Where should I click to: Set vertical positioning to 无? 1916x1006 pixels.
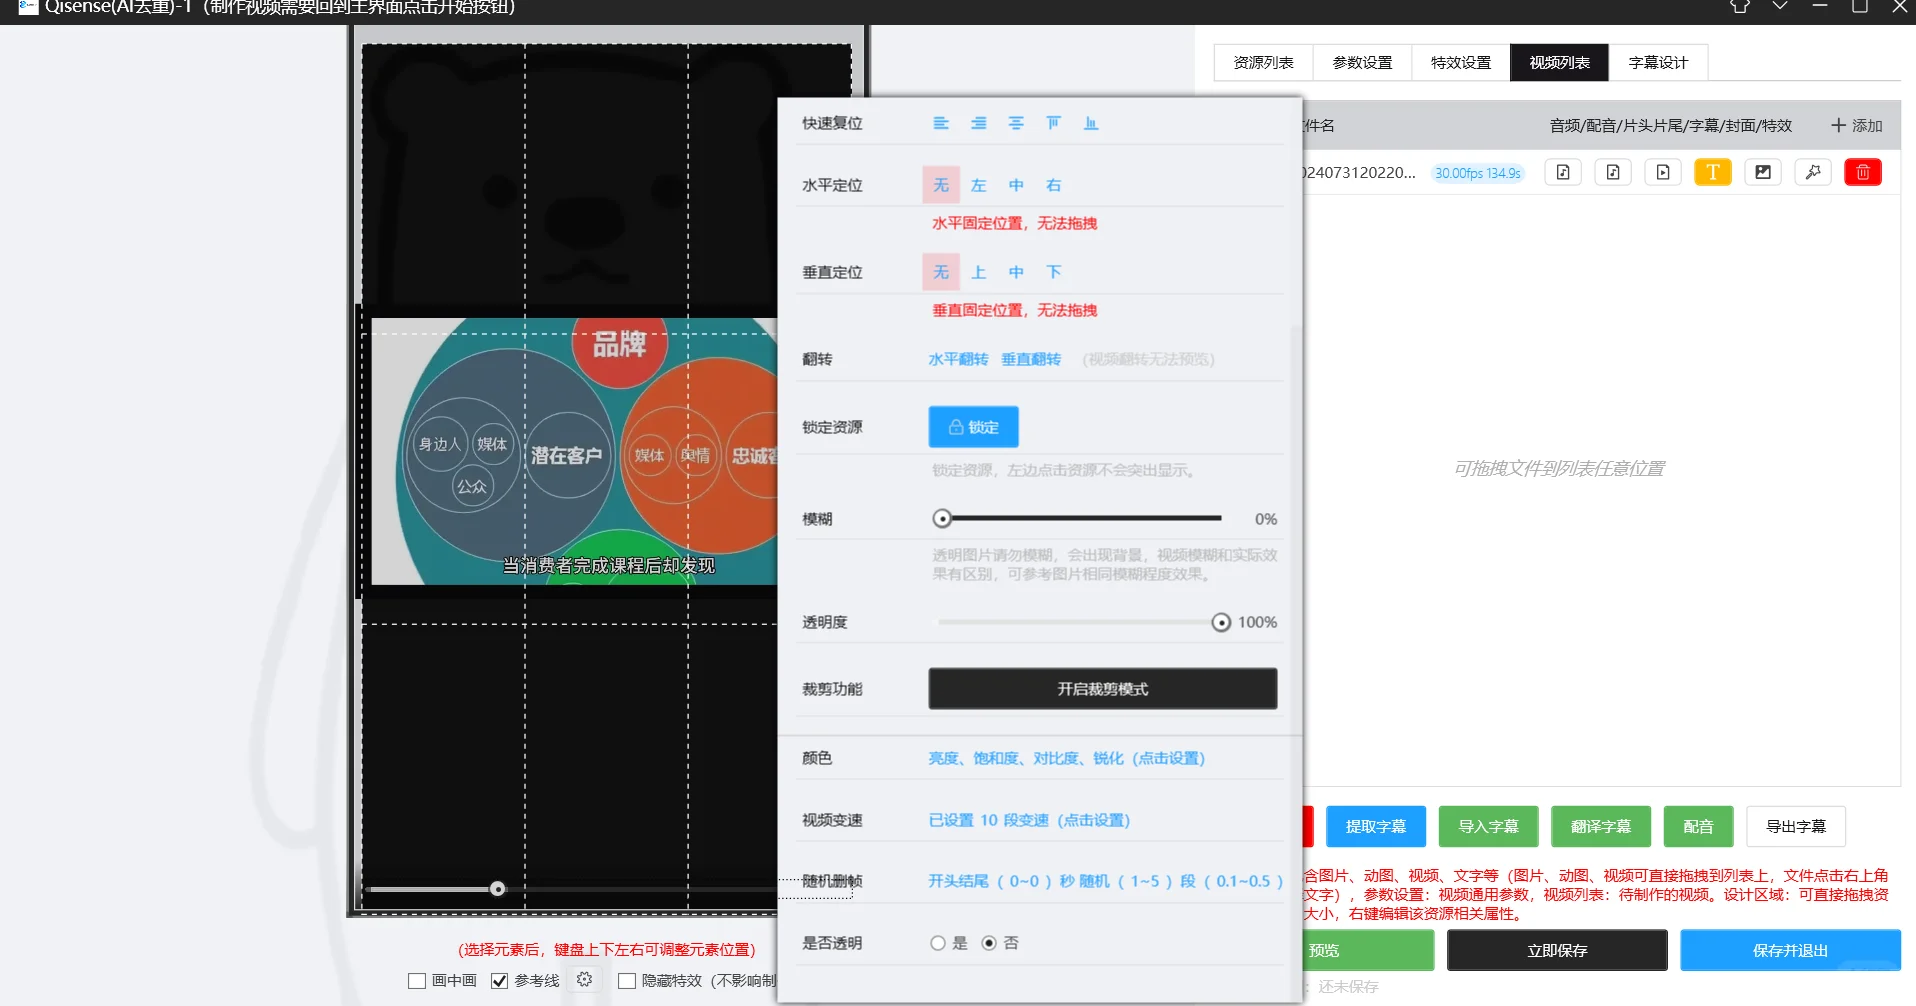(941, 272)
